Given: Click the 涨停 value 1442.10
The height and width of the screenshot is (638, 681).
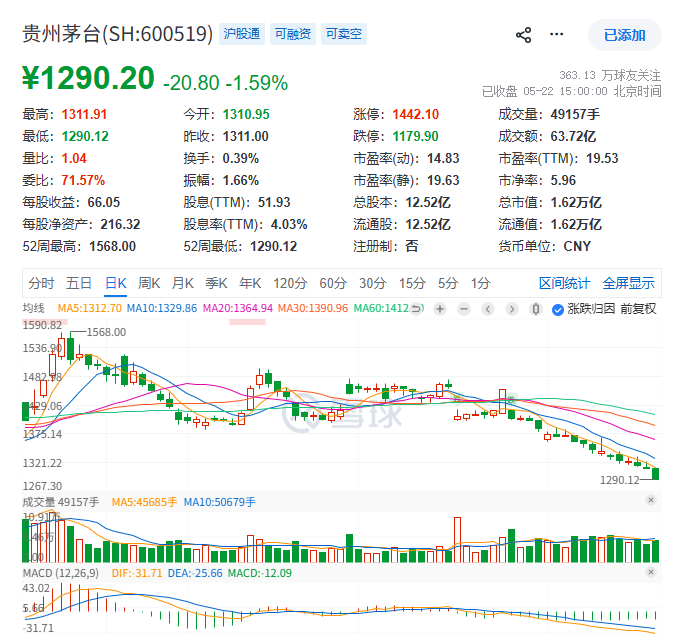Looking at the screenshot, I should click(416, 114).
